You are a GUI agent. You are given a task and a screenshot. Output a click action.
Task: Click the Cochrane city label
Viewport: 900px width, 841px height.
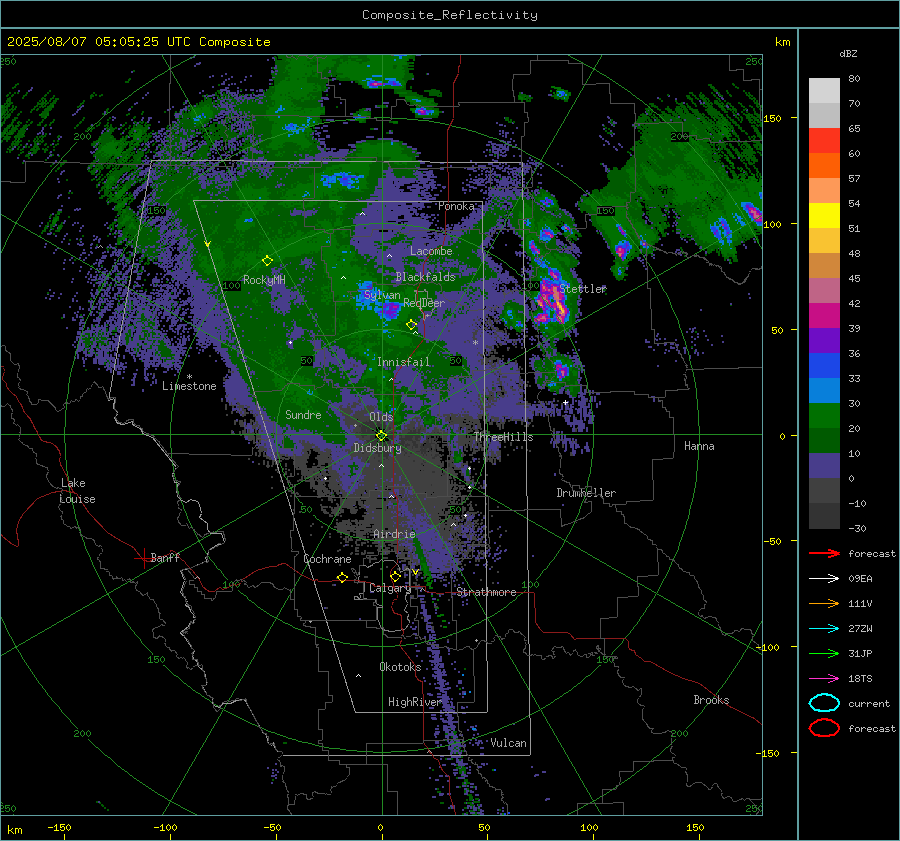tap(327, 559)
